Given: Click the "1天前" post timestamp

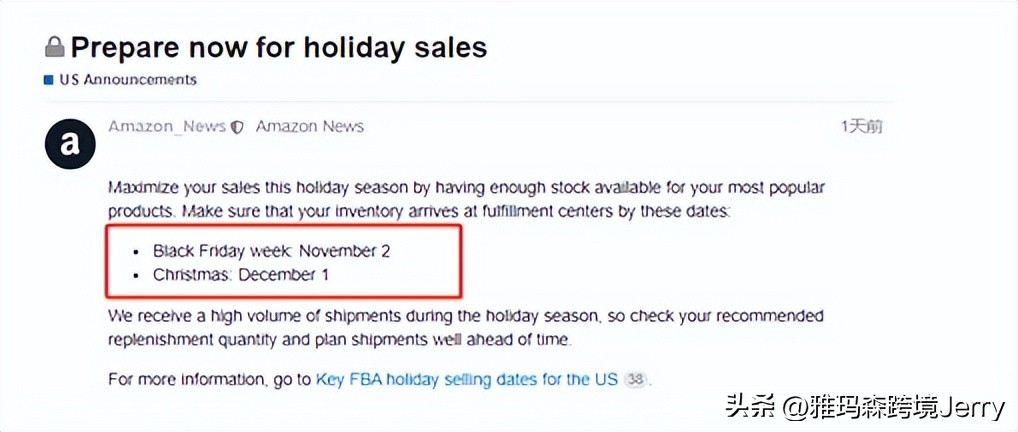Looking at the screenshot, I should [x=861, y=127].
